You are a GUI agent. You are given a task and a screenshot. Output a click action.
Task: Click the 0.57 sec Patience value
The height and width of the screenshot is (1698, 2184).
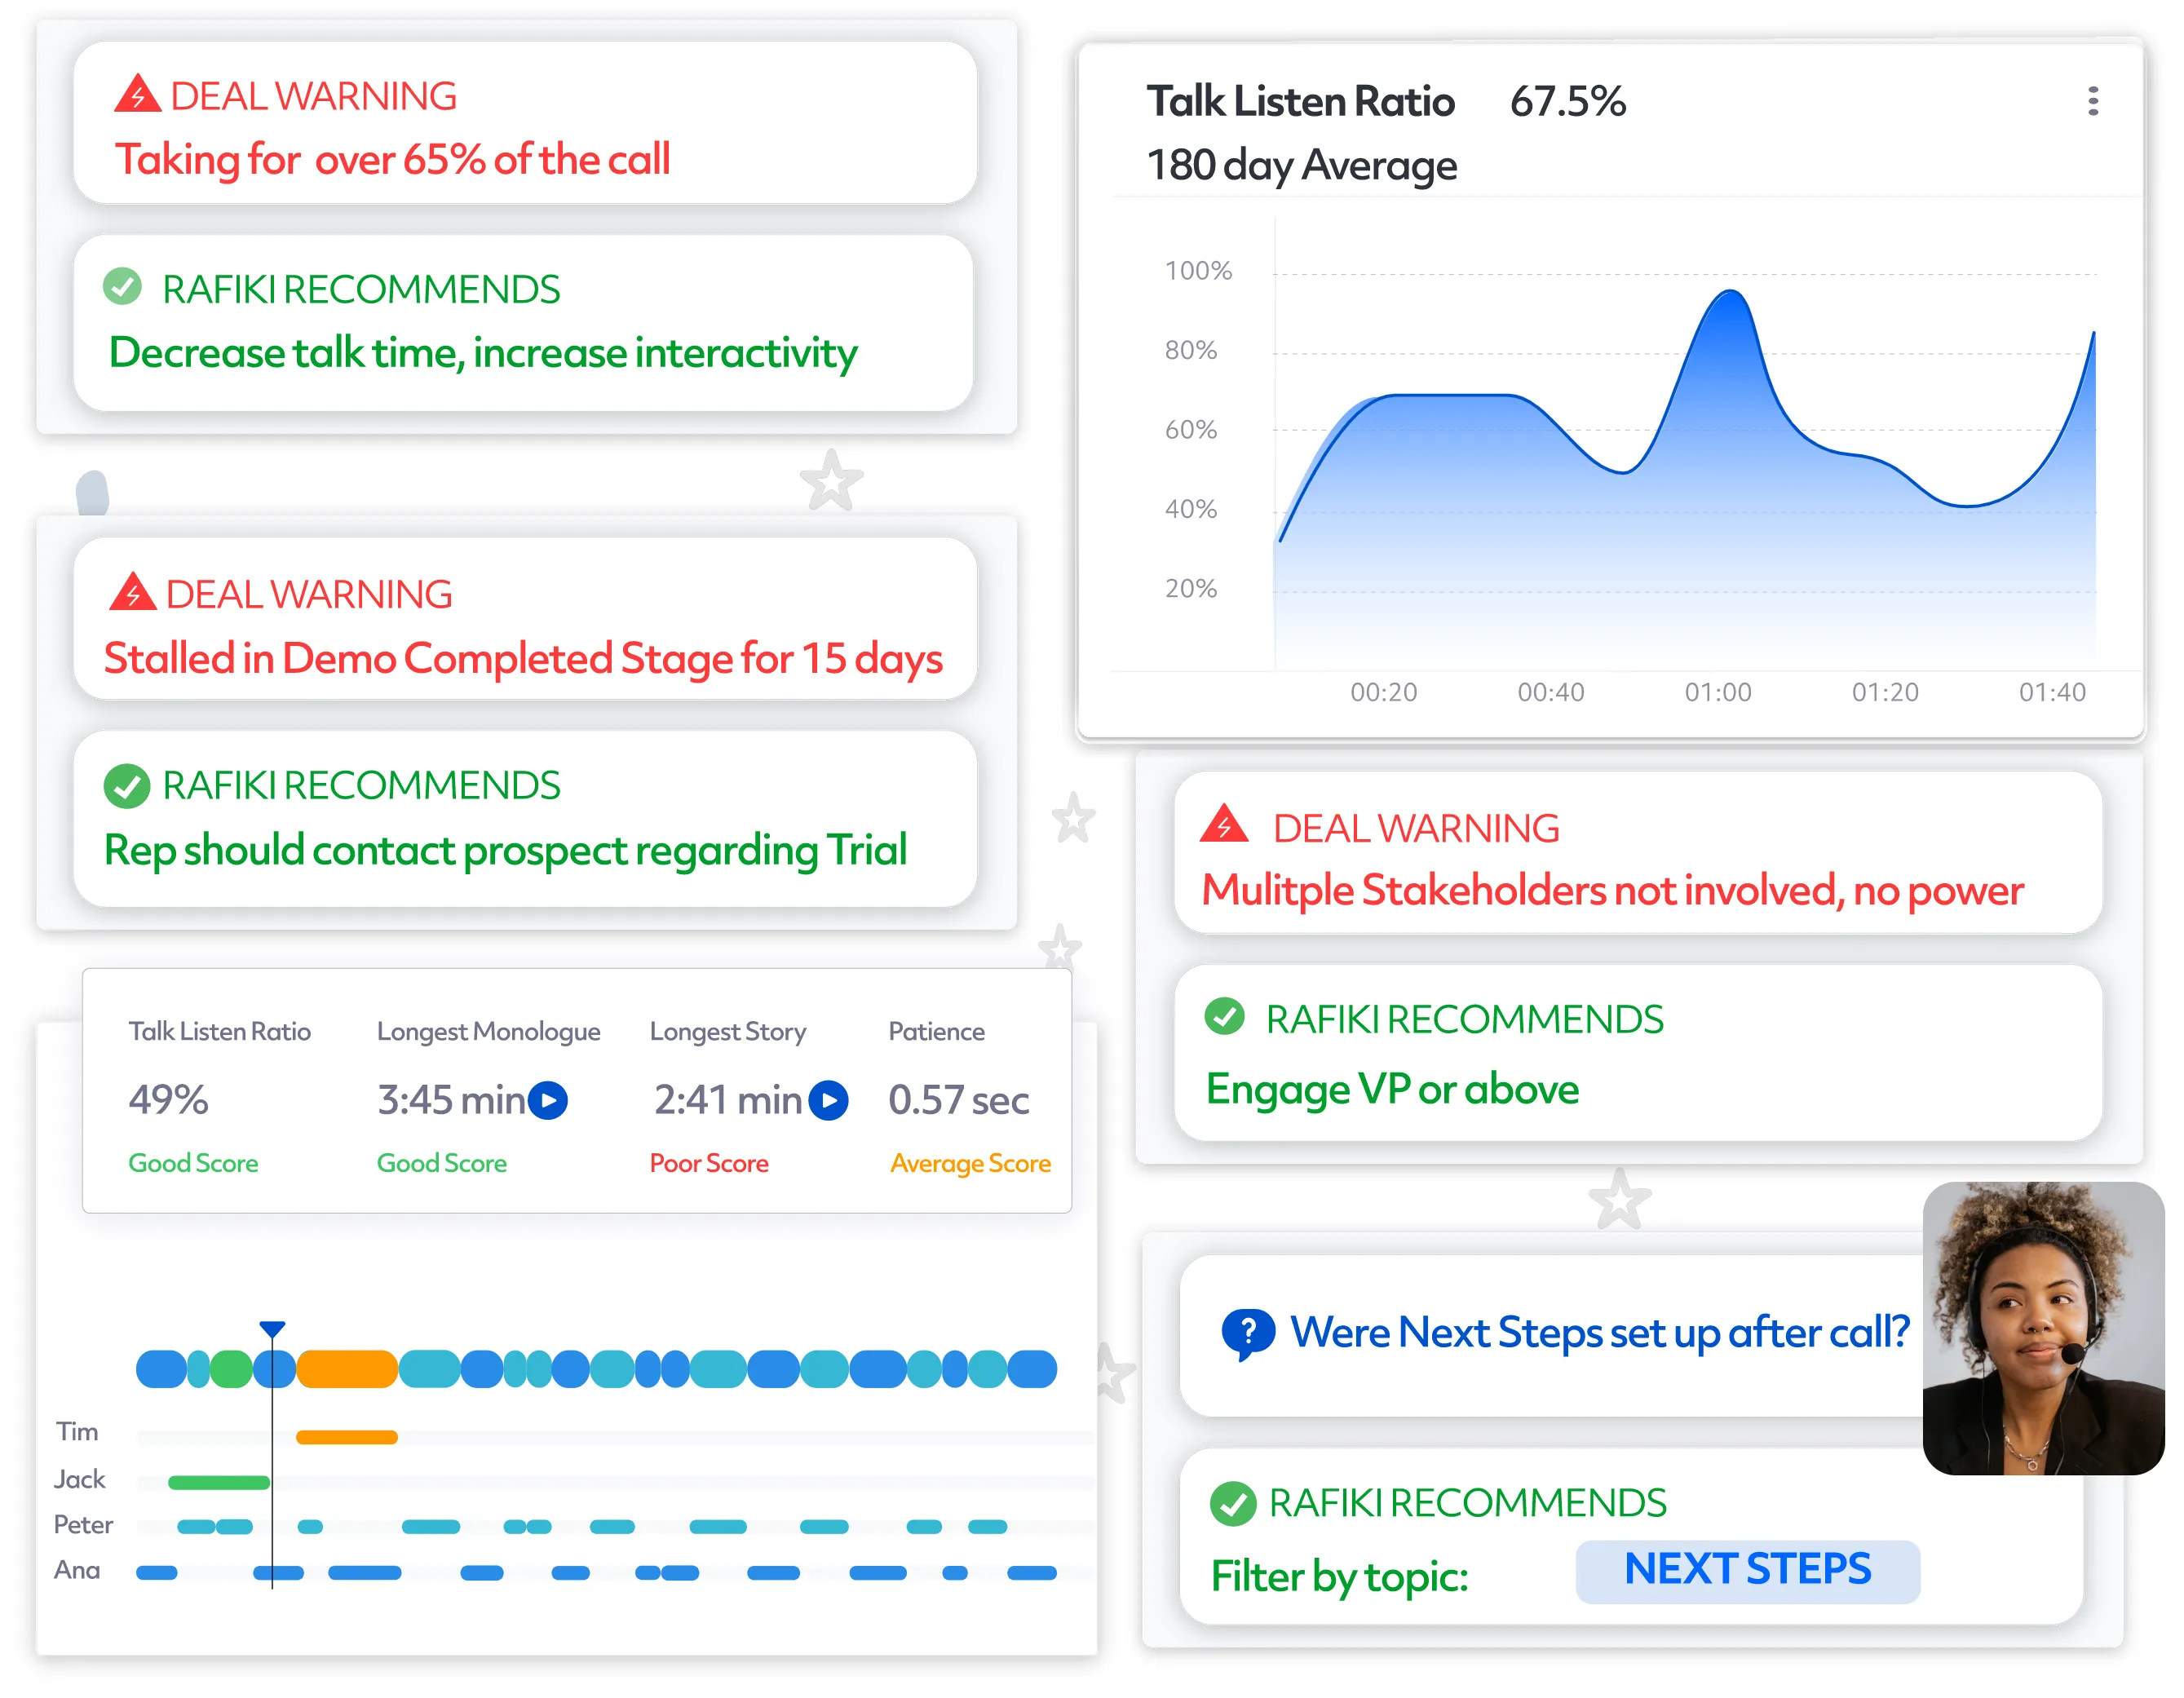point(959,1100)
